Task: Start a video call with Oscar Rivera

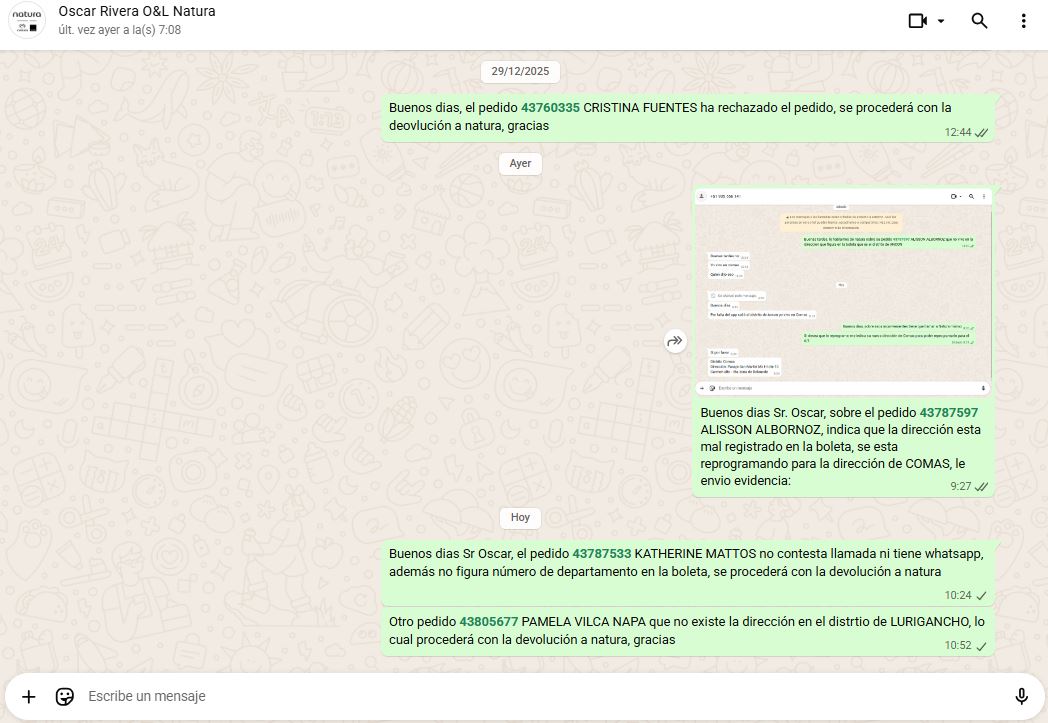Action: 917,21
